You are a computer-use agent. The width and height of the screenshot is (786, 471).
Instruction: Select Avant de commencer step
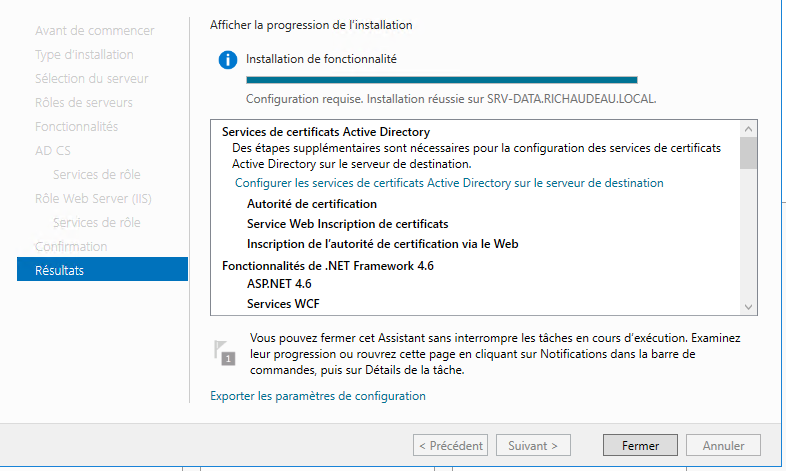coord(95,31)
